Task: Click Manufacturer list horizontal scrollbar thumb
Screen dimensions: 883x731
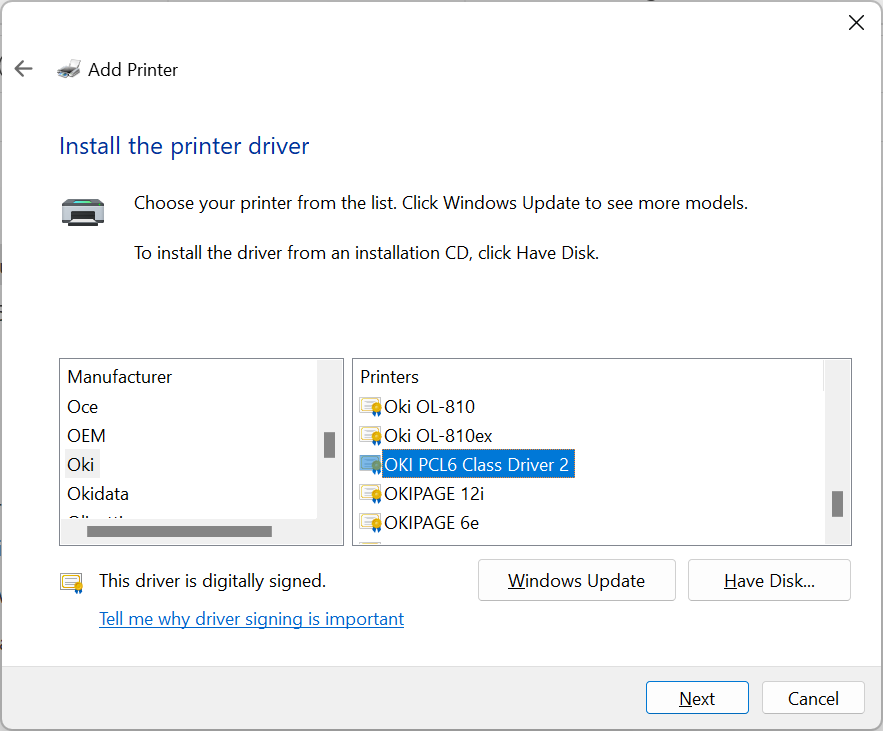Action: point(179,531)
